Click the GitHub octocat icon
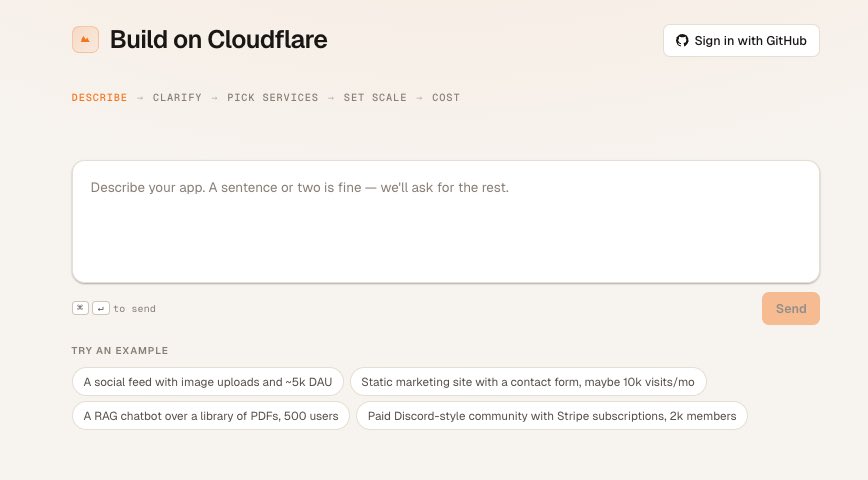The image size is (868, 480). pos(682,40)
